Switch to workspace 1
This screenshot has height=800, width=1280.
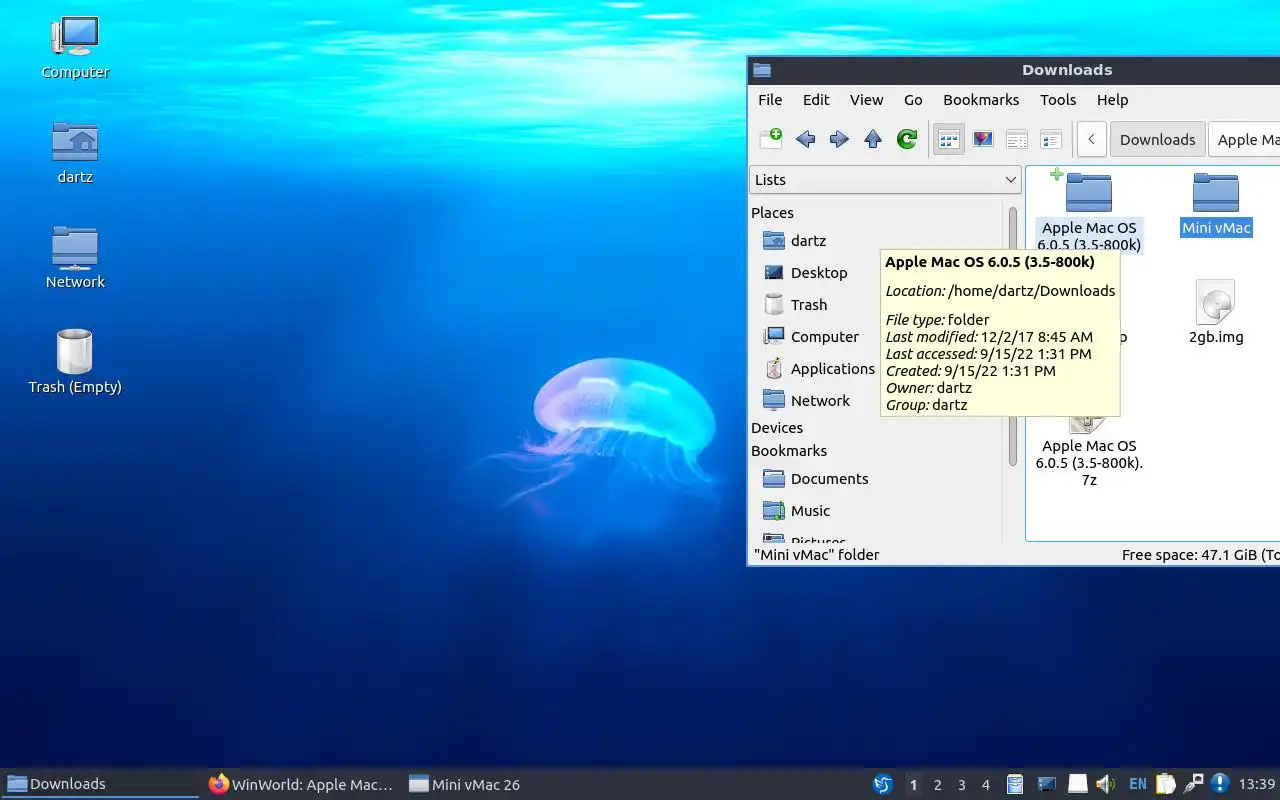click(913, 785)
